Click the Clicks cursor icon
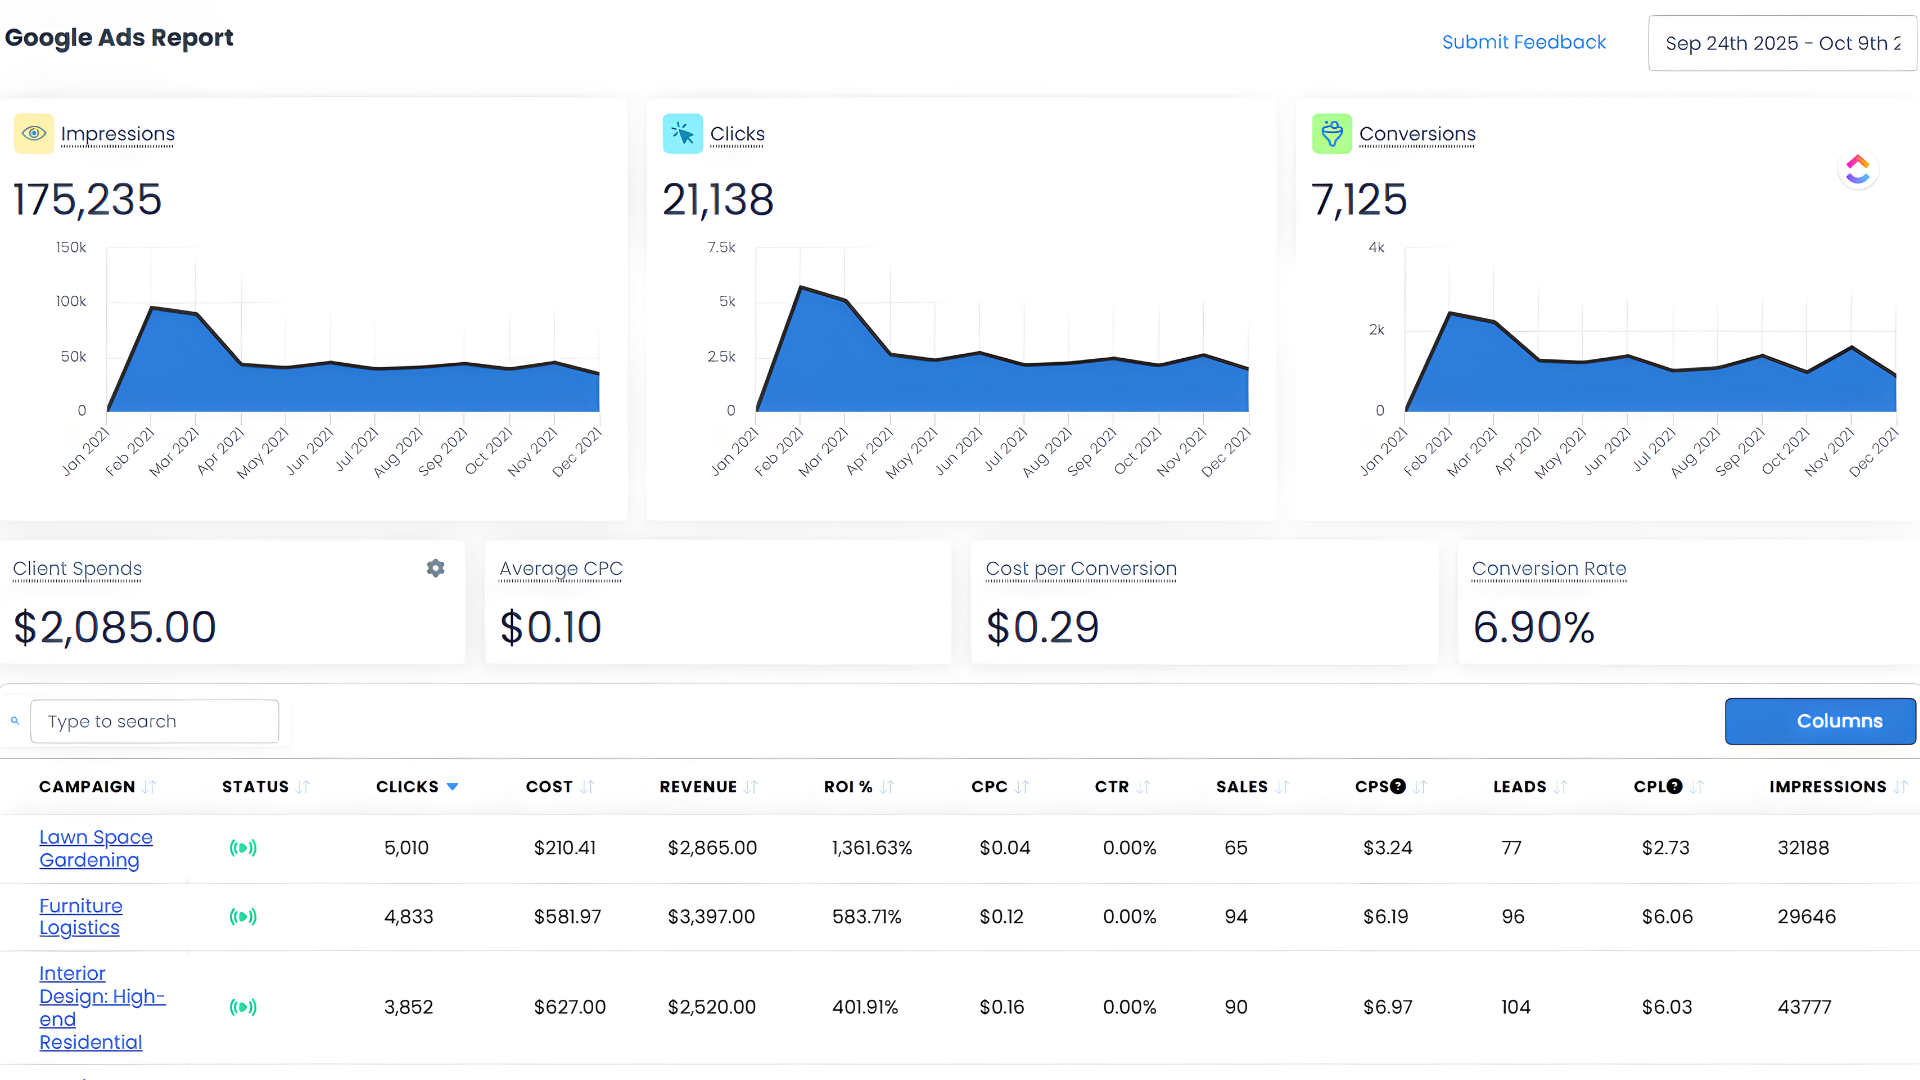Viewport: 1920px width, 1080px height. tap(682, 134)
